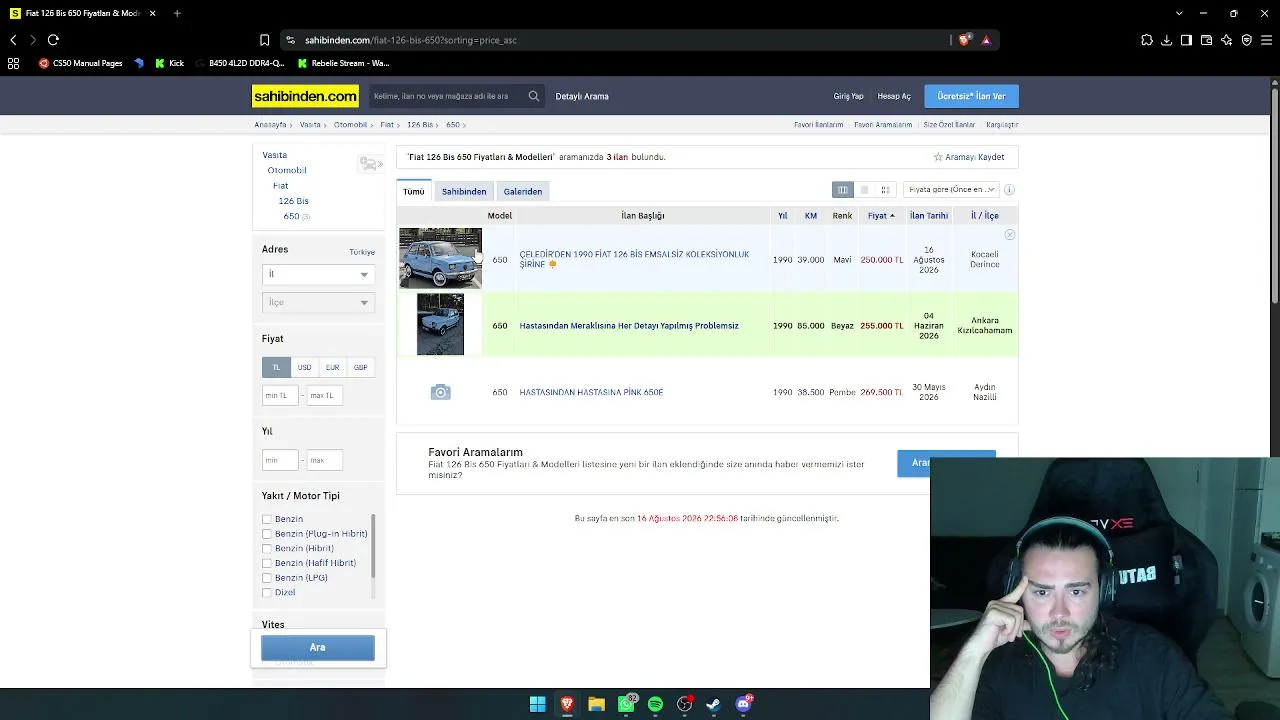Open the browser tab search chevron
Screen dimensions: 1280x720
[1179, 13]
